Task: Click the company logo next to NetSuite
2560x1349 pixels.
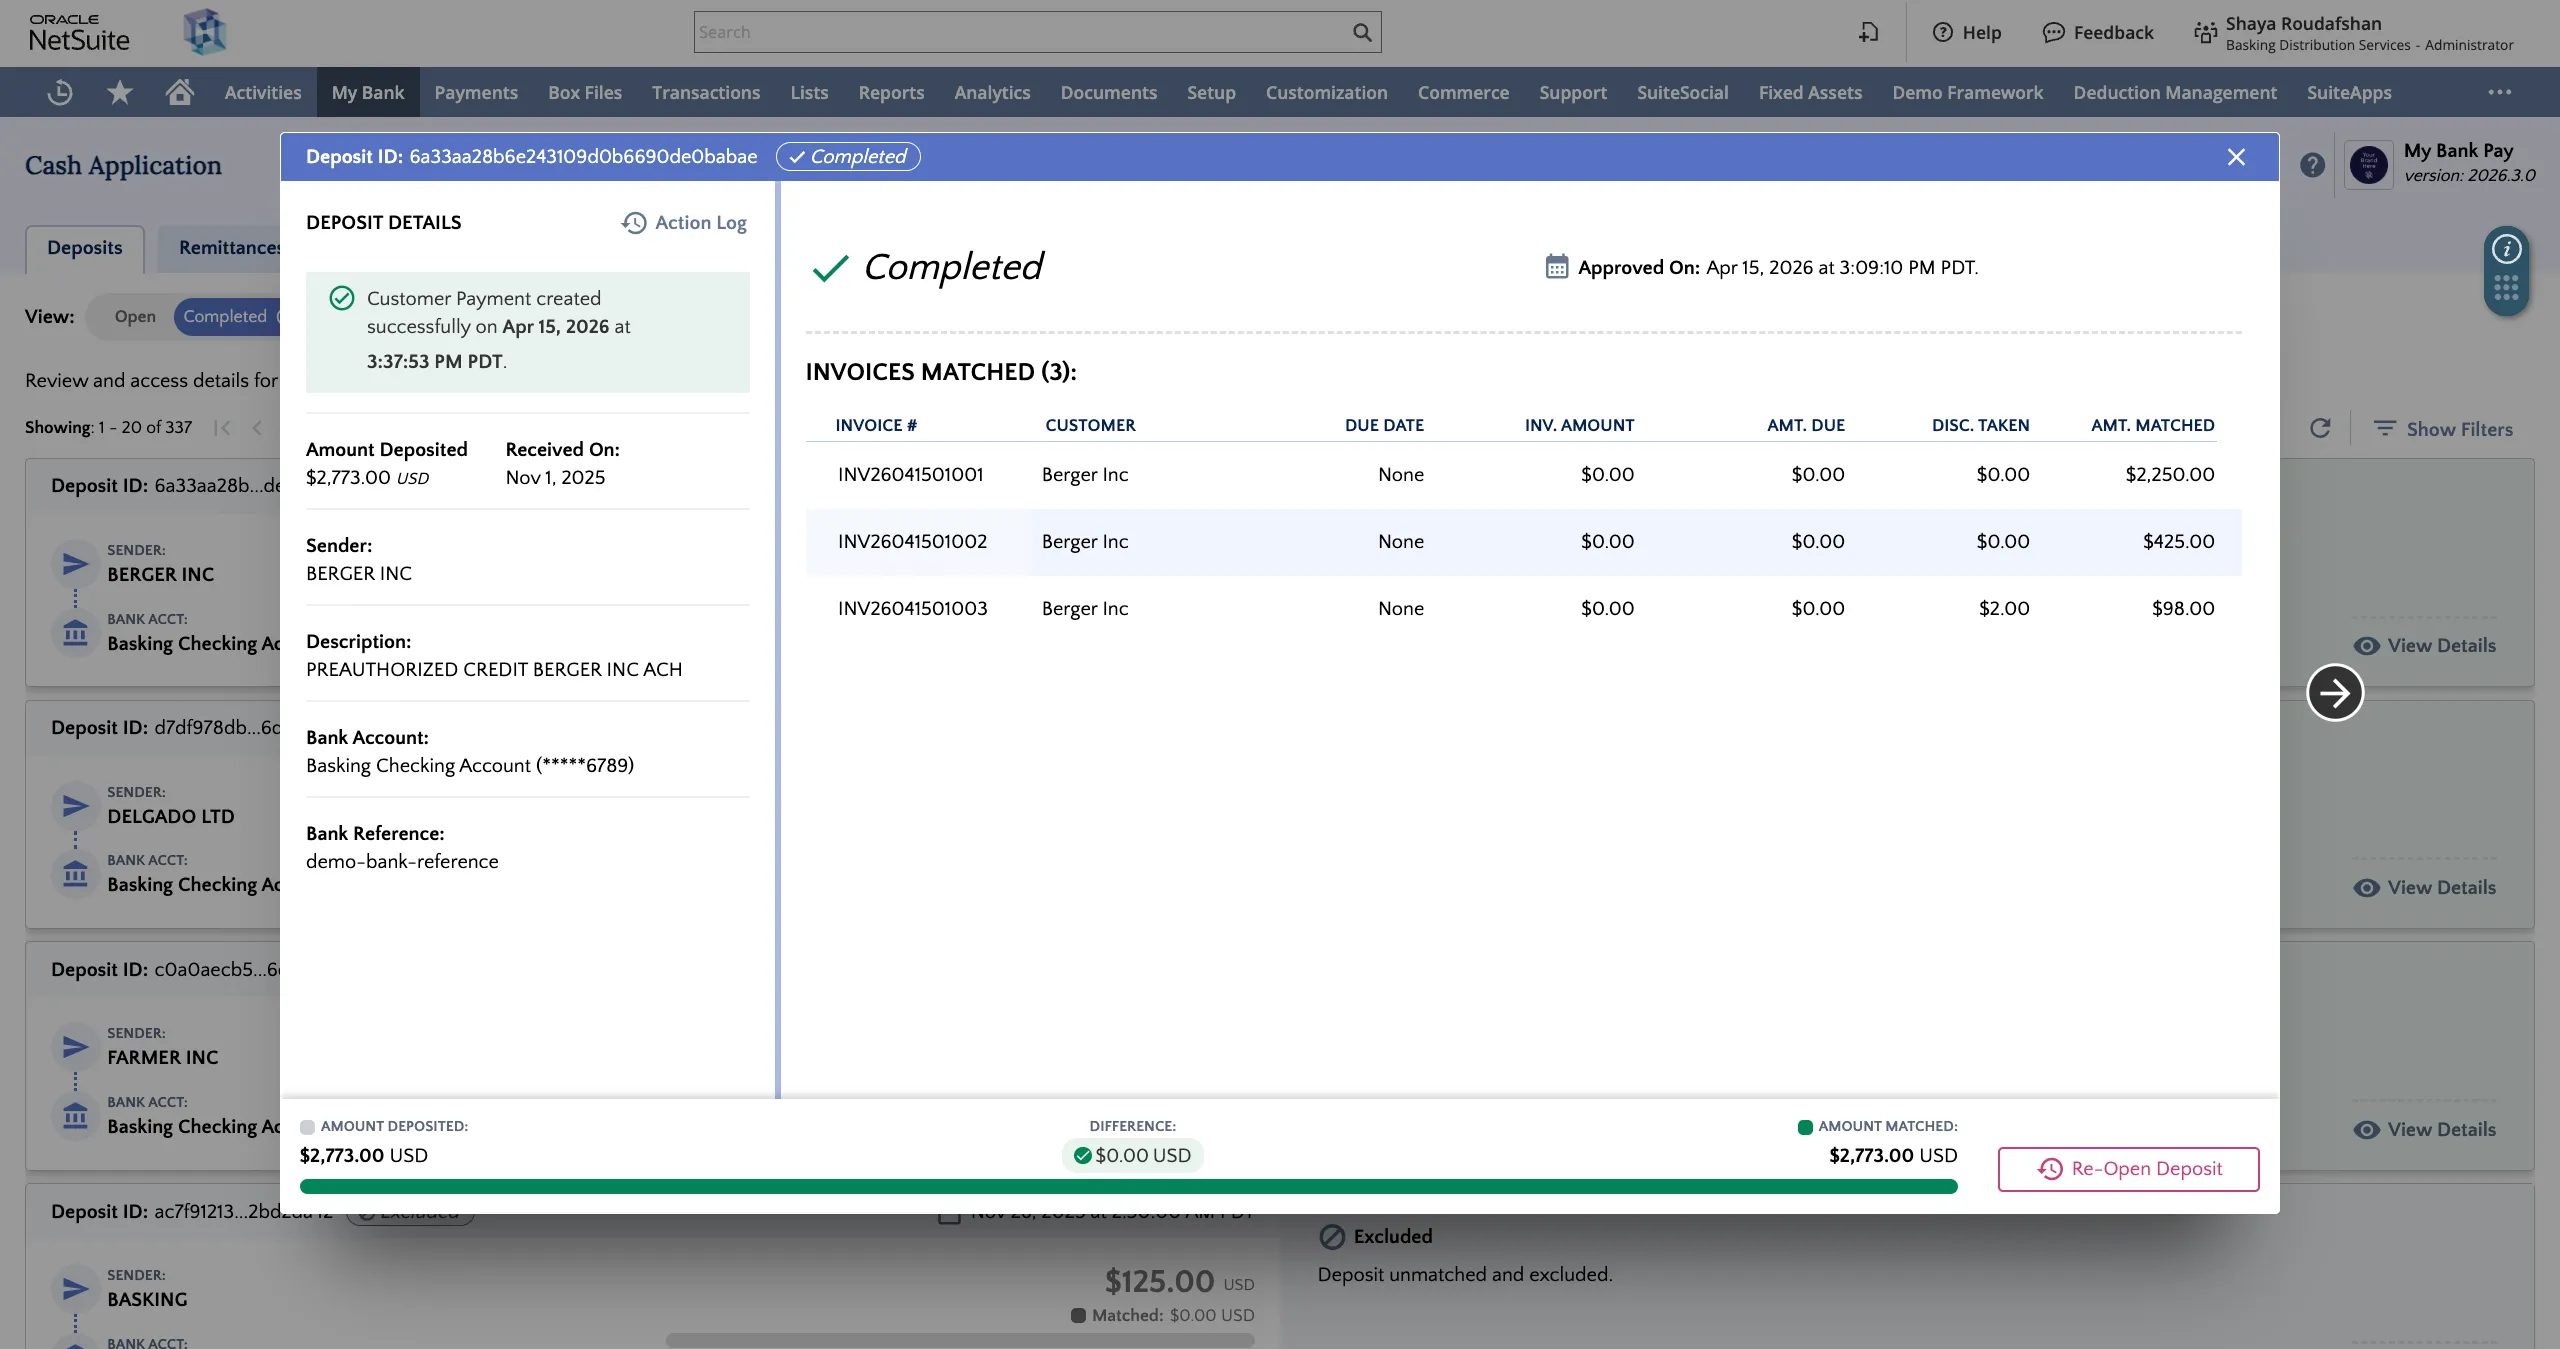Action: (x=205, y=32)
